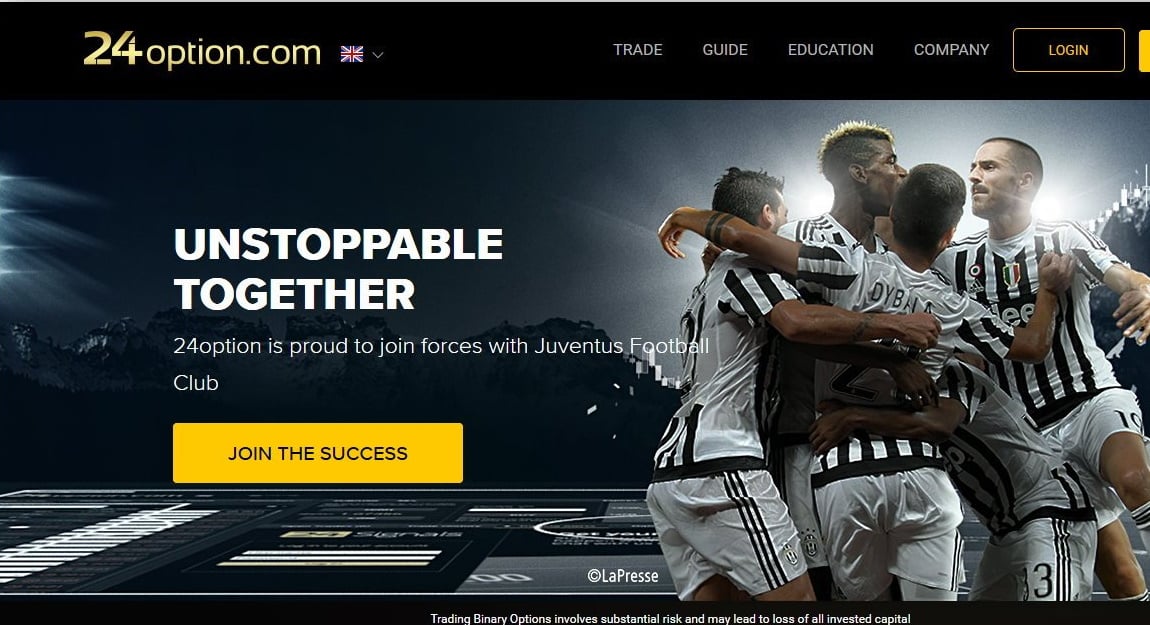Click the UNSTOPPABLE TOGETHER headline
The height and width of the screenshot is (625, 1150).
[x=338, y=268]
